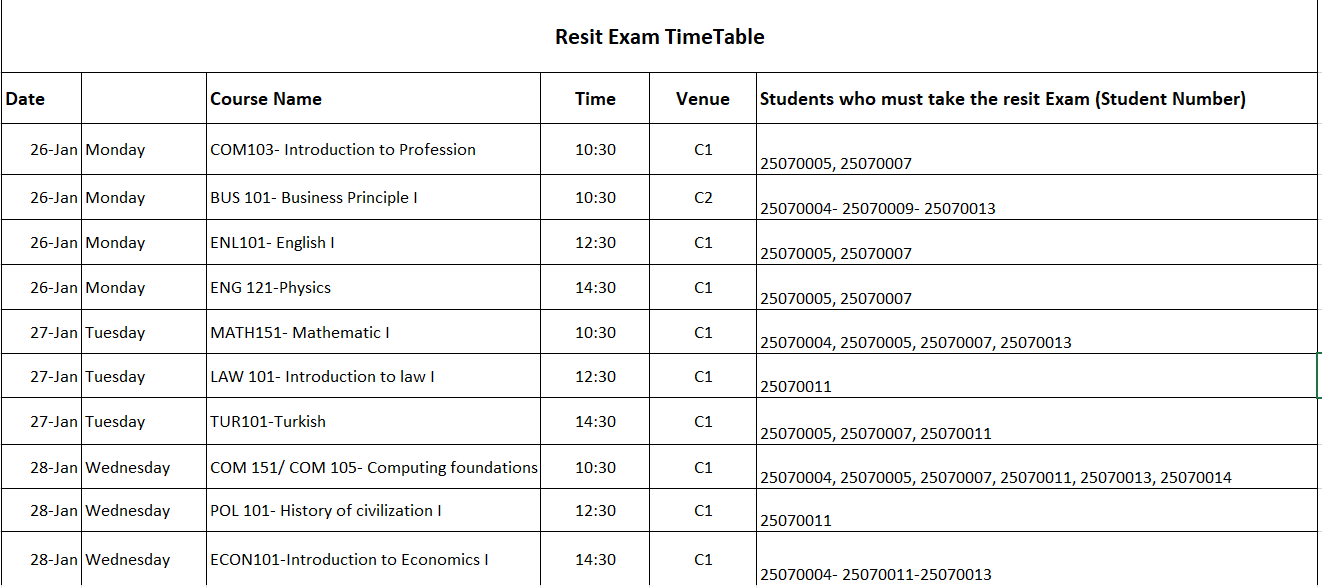Select the student number cell containing only 25070011 for LAW 101
Image resolution: width=1322 pixels, height=587 pixels.
point(1036,378)
